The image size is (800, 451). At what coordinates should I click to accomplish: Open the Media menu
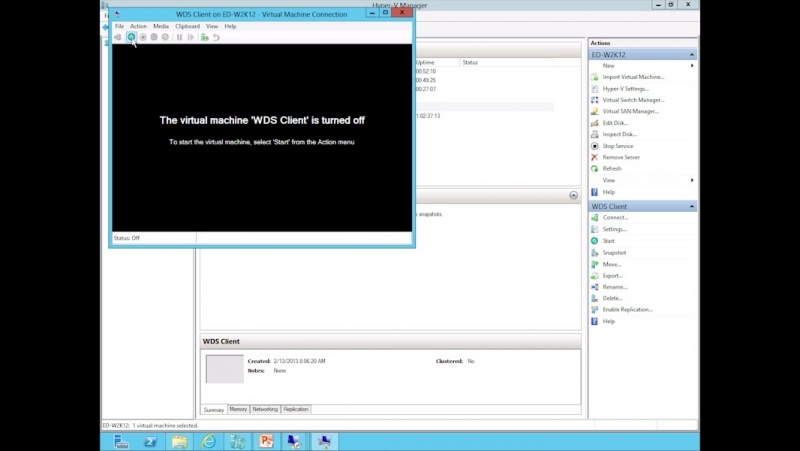pos(161,26)
